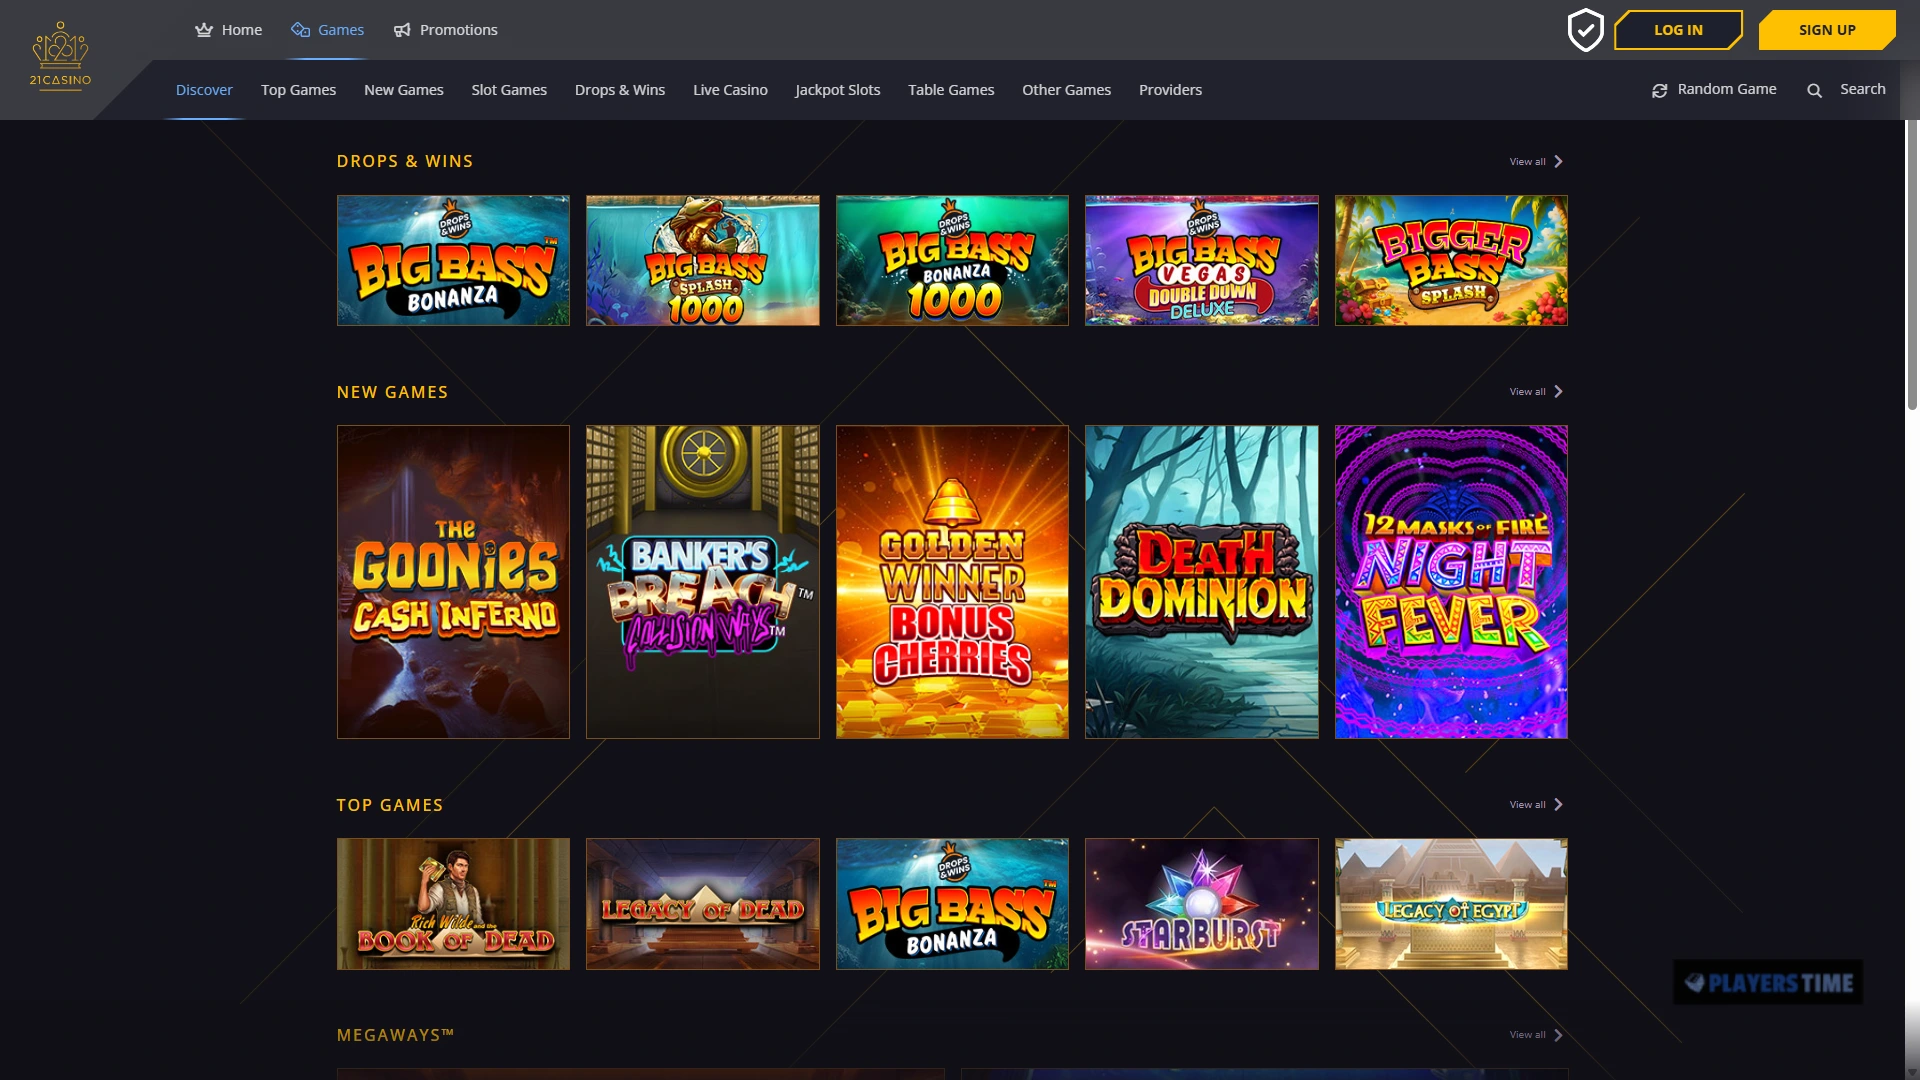Click the scrollbar down arrow

click(x=1912, y=1073)
